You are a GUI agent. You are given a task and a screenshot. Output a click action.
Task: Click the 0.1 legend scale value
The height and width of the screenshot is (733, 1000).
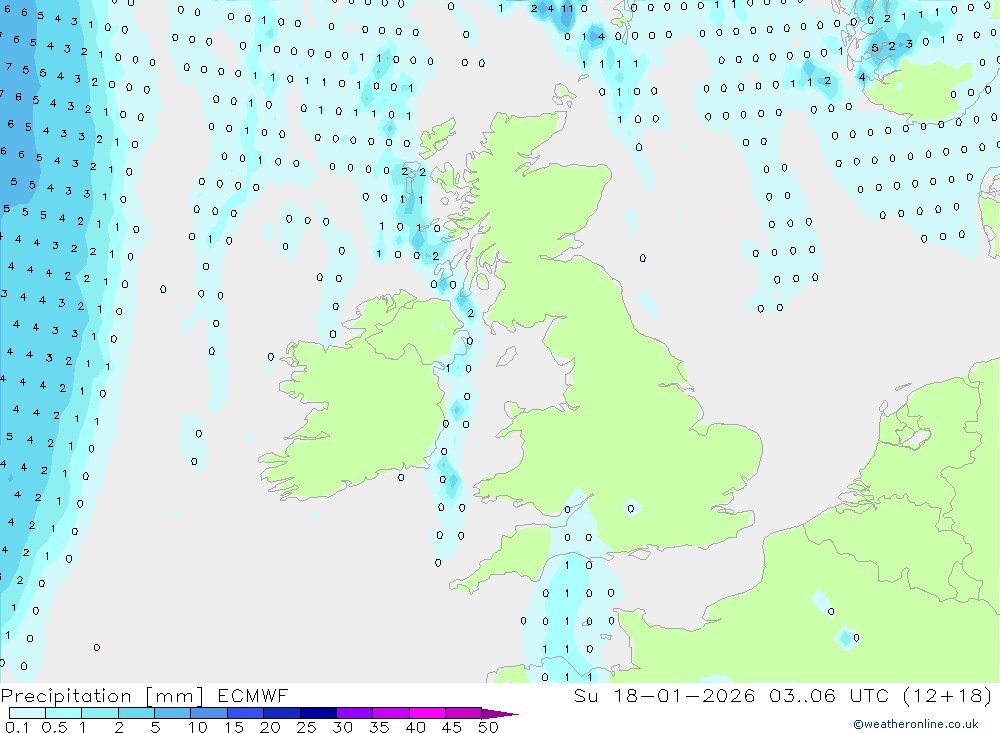17,727
